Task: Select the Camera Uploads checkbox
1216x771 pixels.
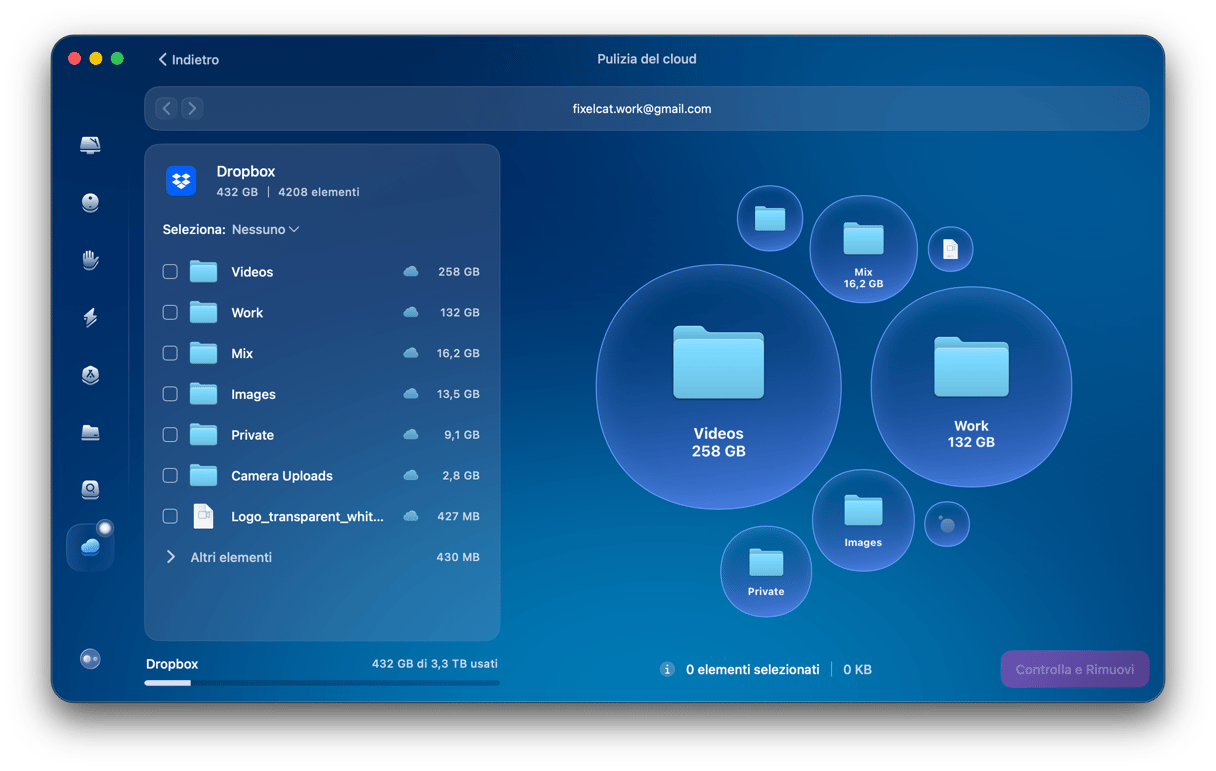Action: pyautogui.click(x=170, y=476)
